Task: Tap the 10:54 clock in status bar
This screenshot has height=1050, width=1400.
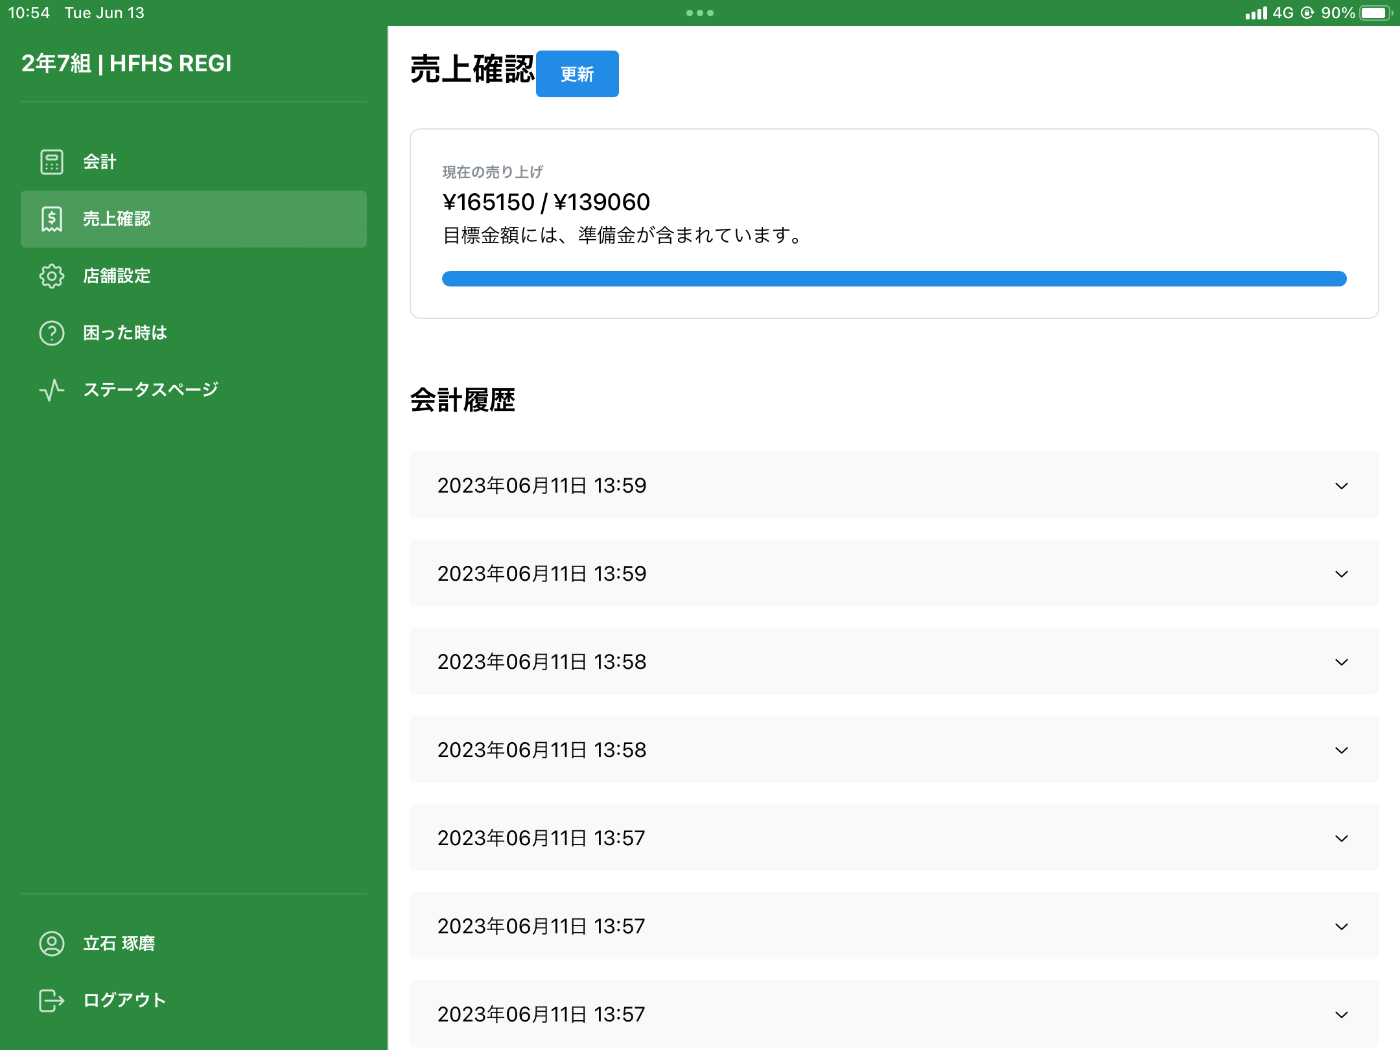Action: [x=29, y=13]
